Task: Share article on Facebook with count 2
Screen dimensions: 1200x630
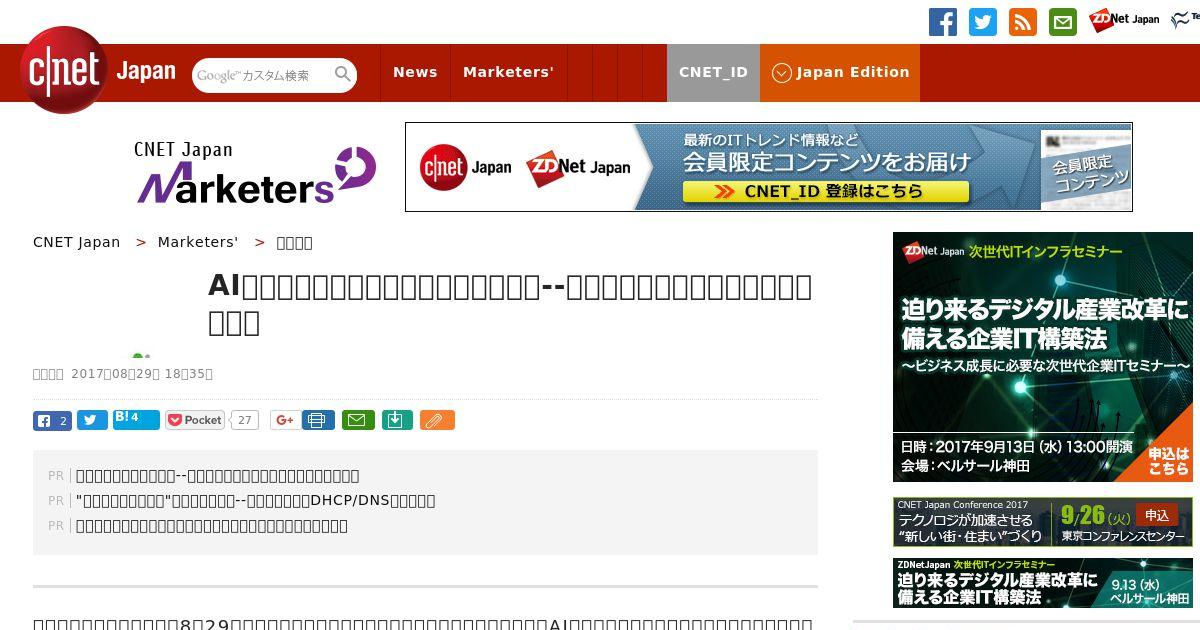Action: click(52, 420)
